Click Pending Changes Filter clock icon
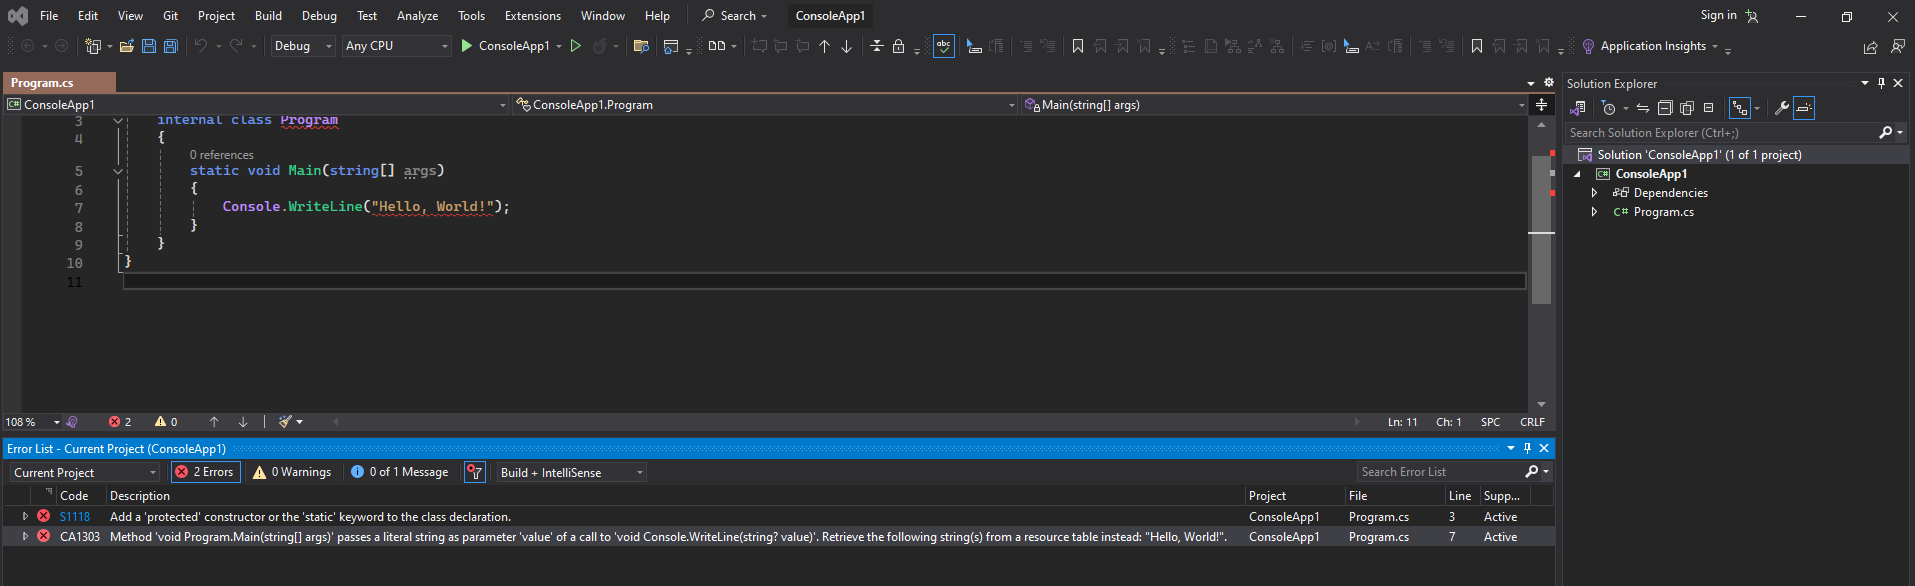The height and width of the screenshot is (586, 1915). pyautogui.click(x=1608, y=108)
